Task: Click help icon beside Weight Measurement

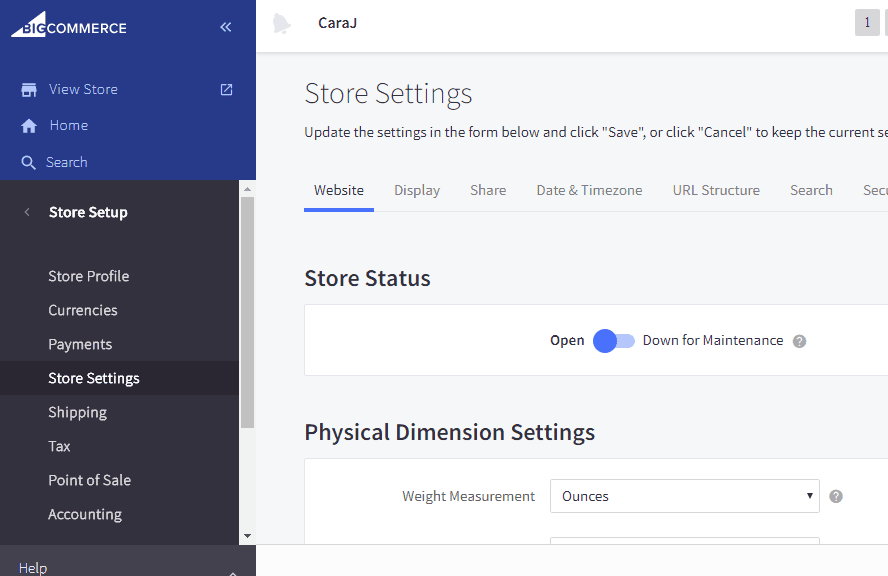Action: (836, 496)
